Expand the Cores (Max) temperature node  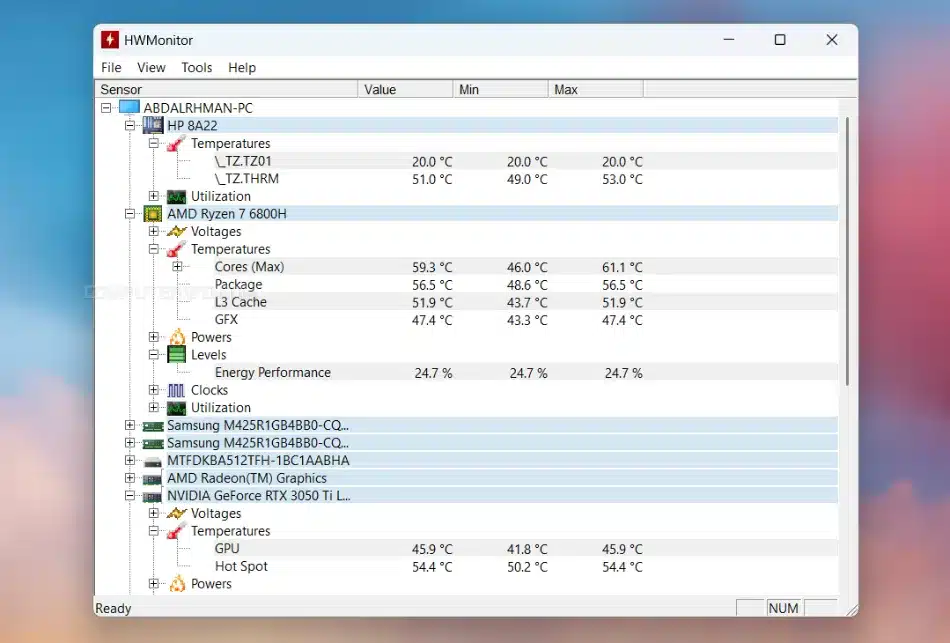[177, 267]
